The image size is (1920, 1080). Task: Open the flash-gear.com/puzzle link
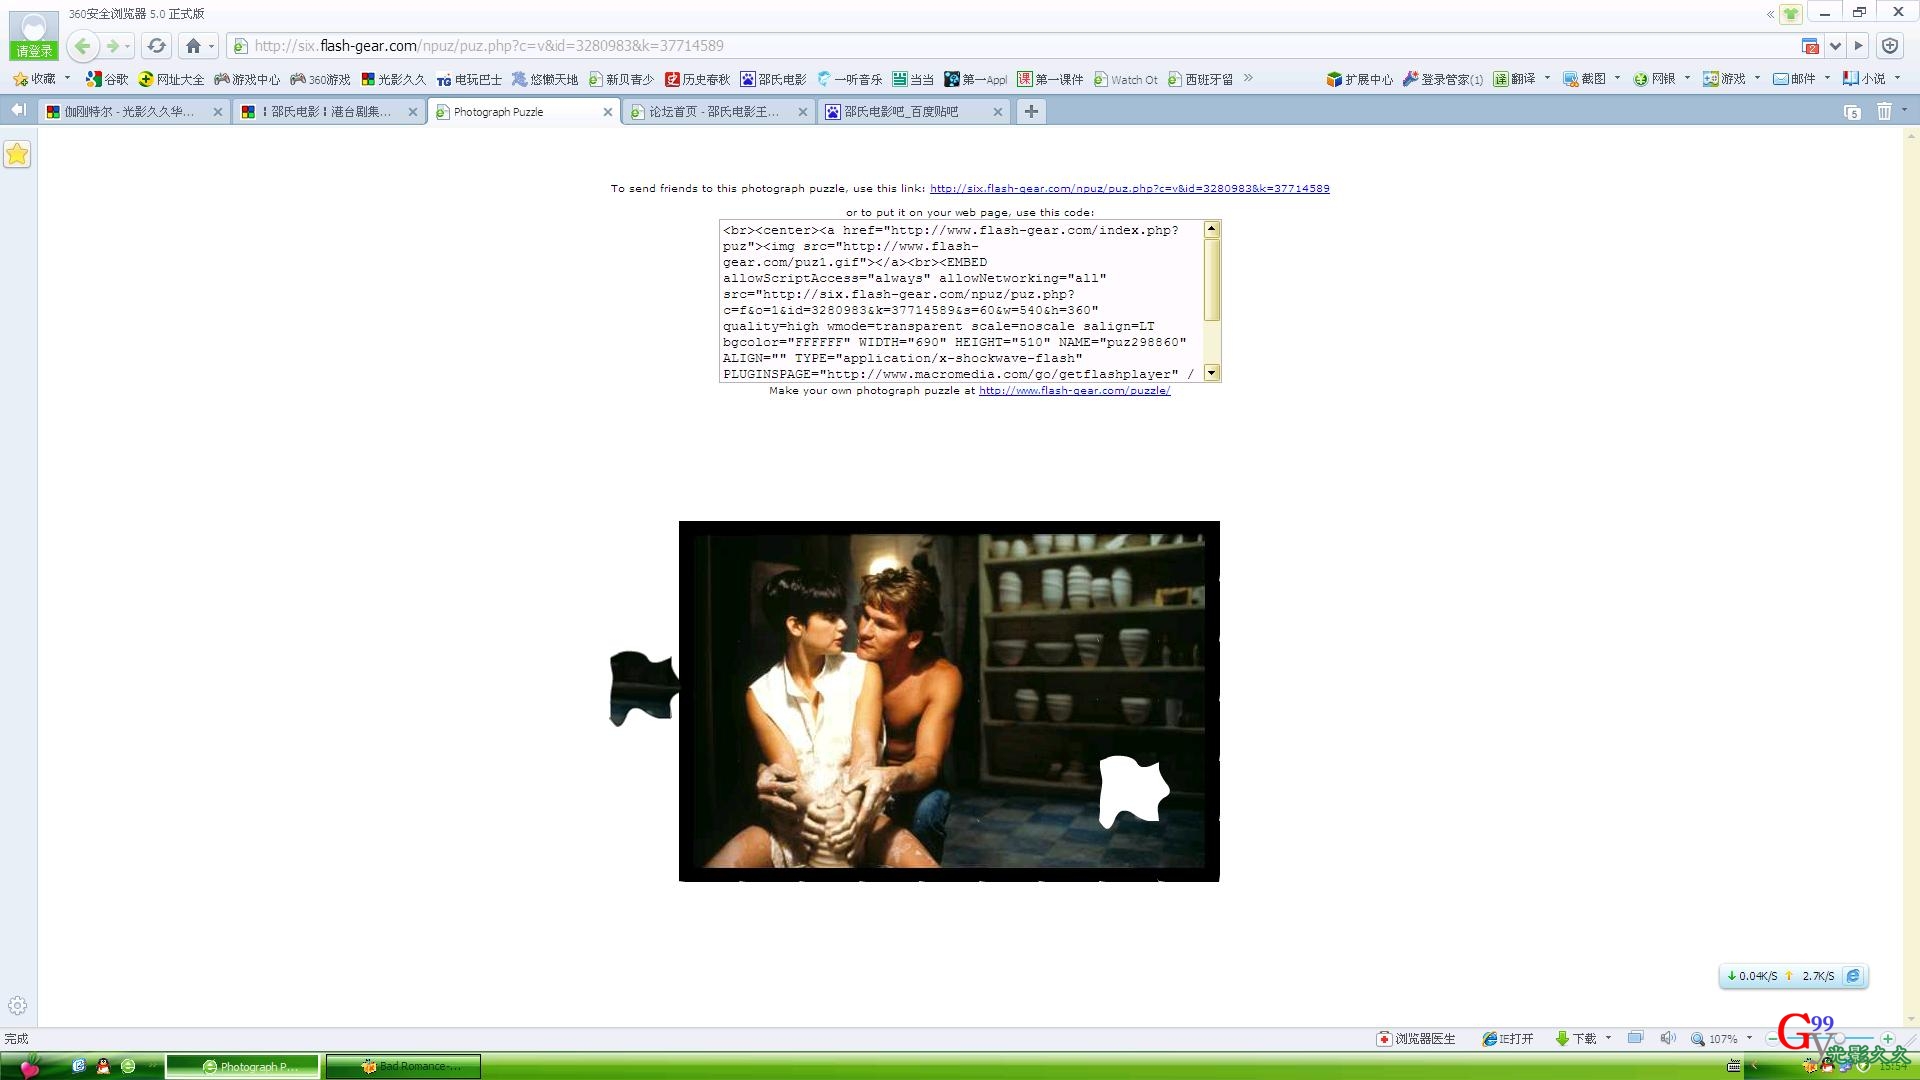(1074, 391)
